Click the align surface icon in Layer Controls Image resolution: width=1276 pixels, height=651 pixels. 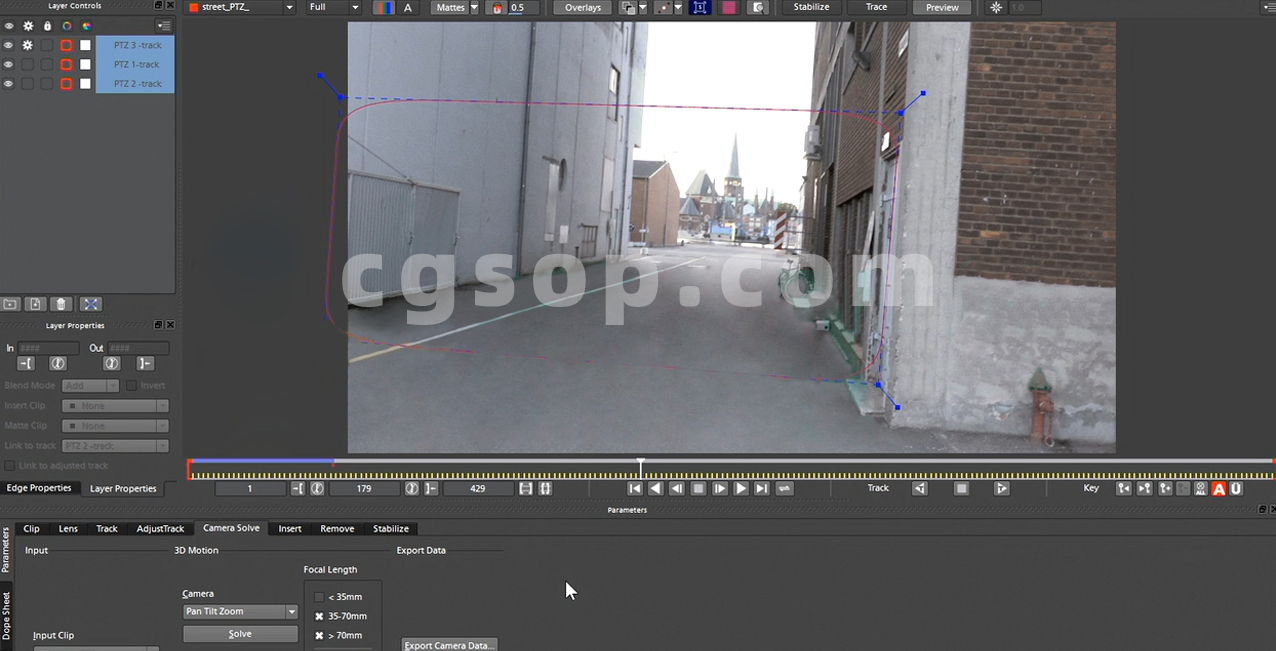90,304
